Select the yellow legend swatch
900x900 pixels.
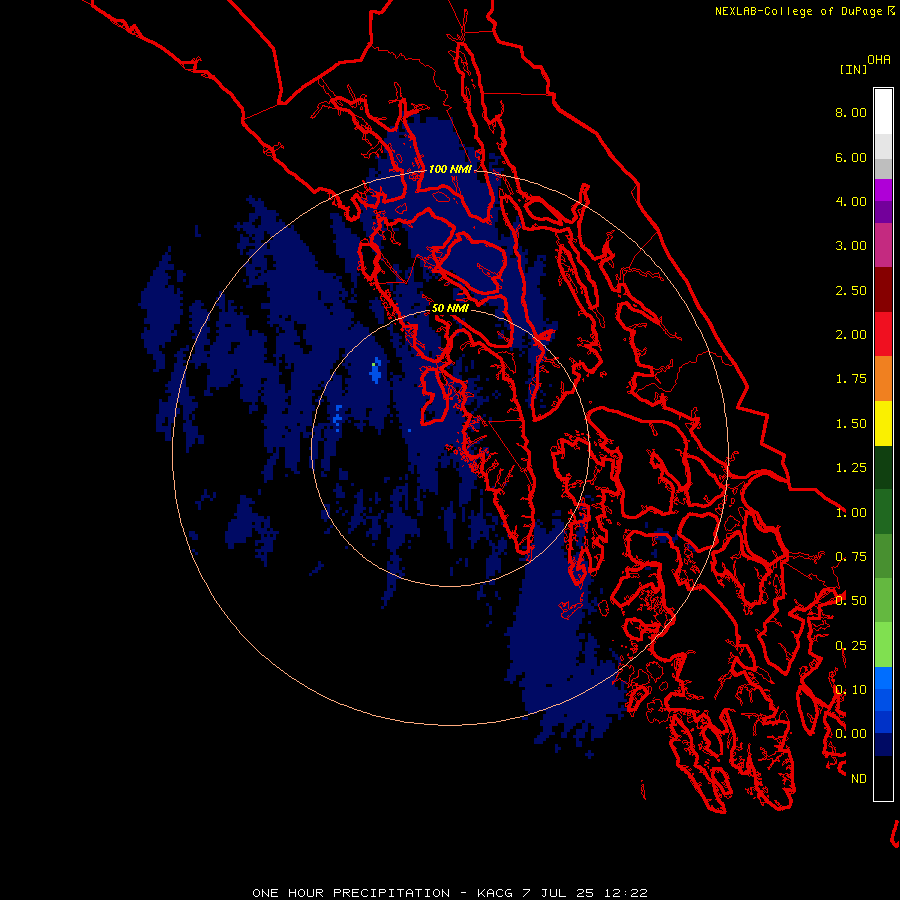point(883,423)
